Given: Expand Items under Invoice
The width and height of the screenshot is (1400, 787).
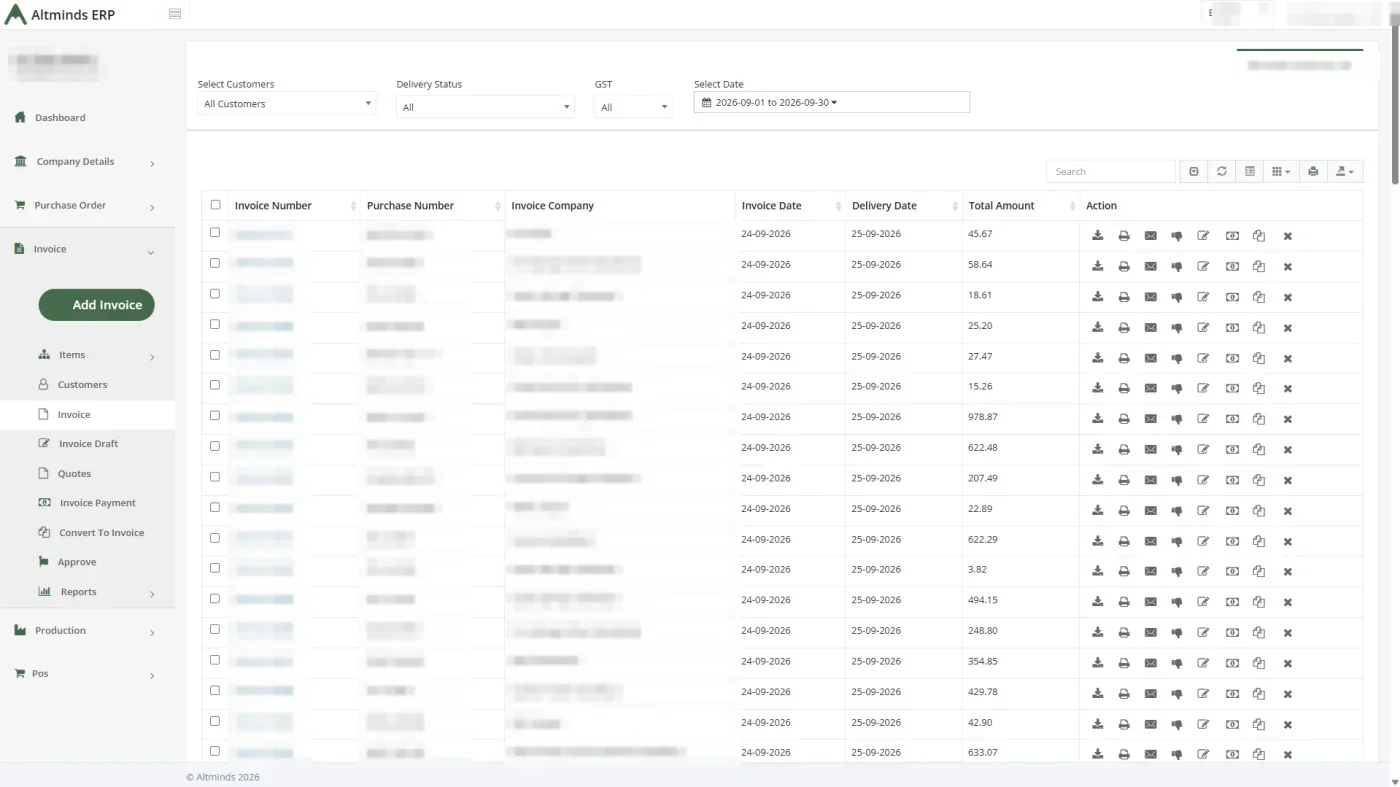Looking at the screenshot, I should coord(87,355).
